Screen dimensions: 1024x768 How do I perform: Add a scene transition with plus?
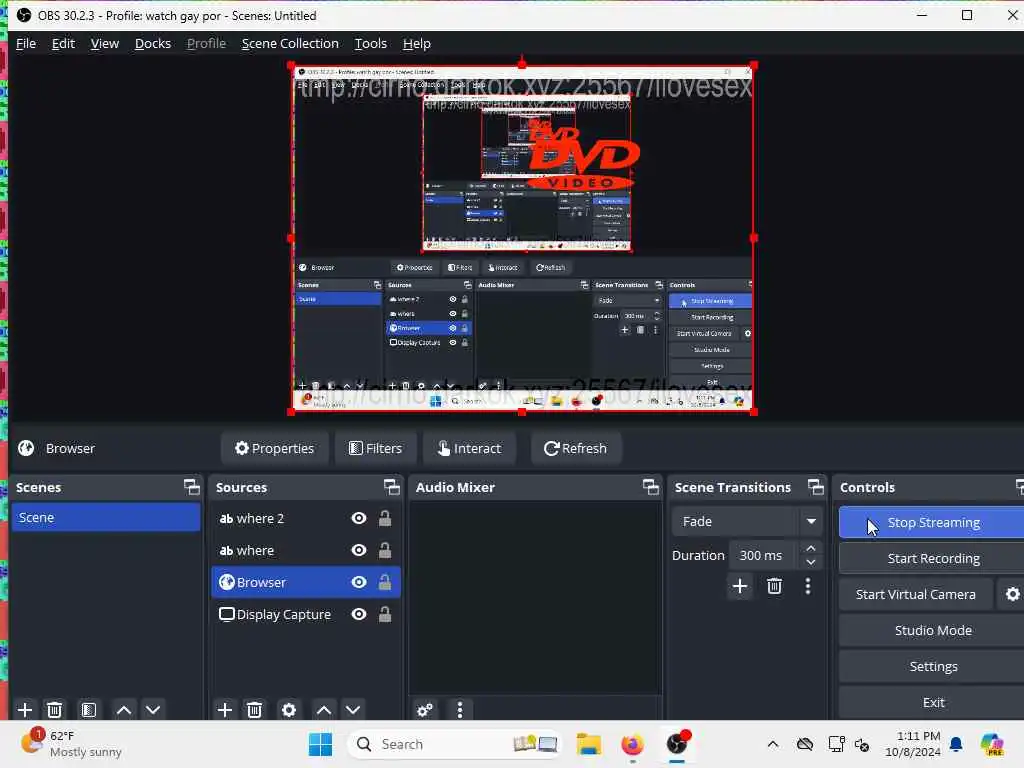740,586
